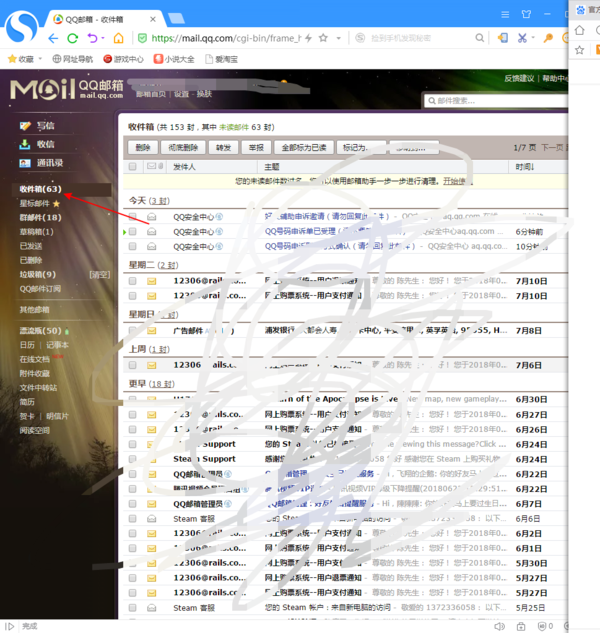Viewport: 600px width, 633px height.
Task: Open the scissors screenshot tool
Action: tap(522, 38)
